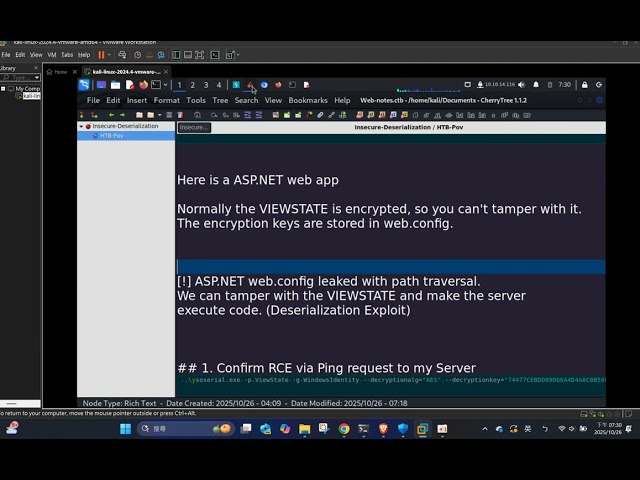Click the find in nodes toolbar icon

[x=197, y=115]
